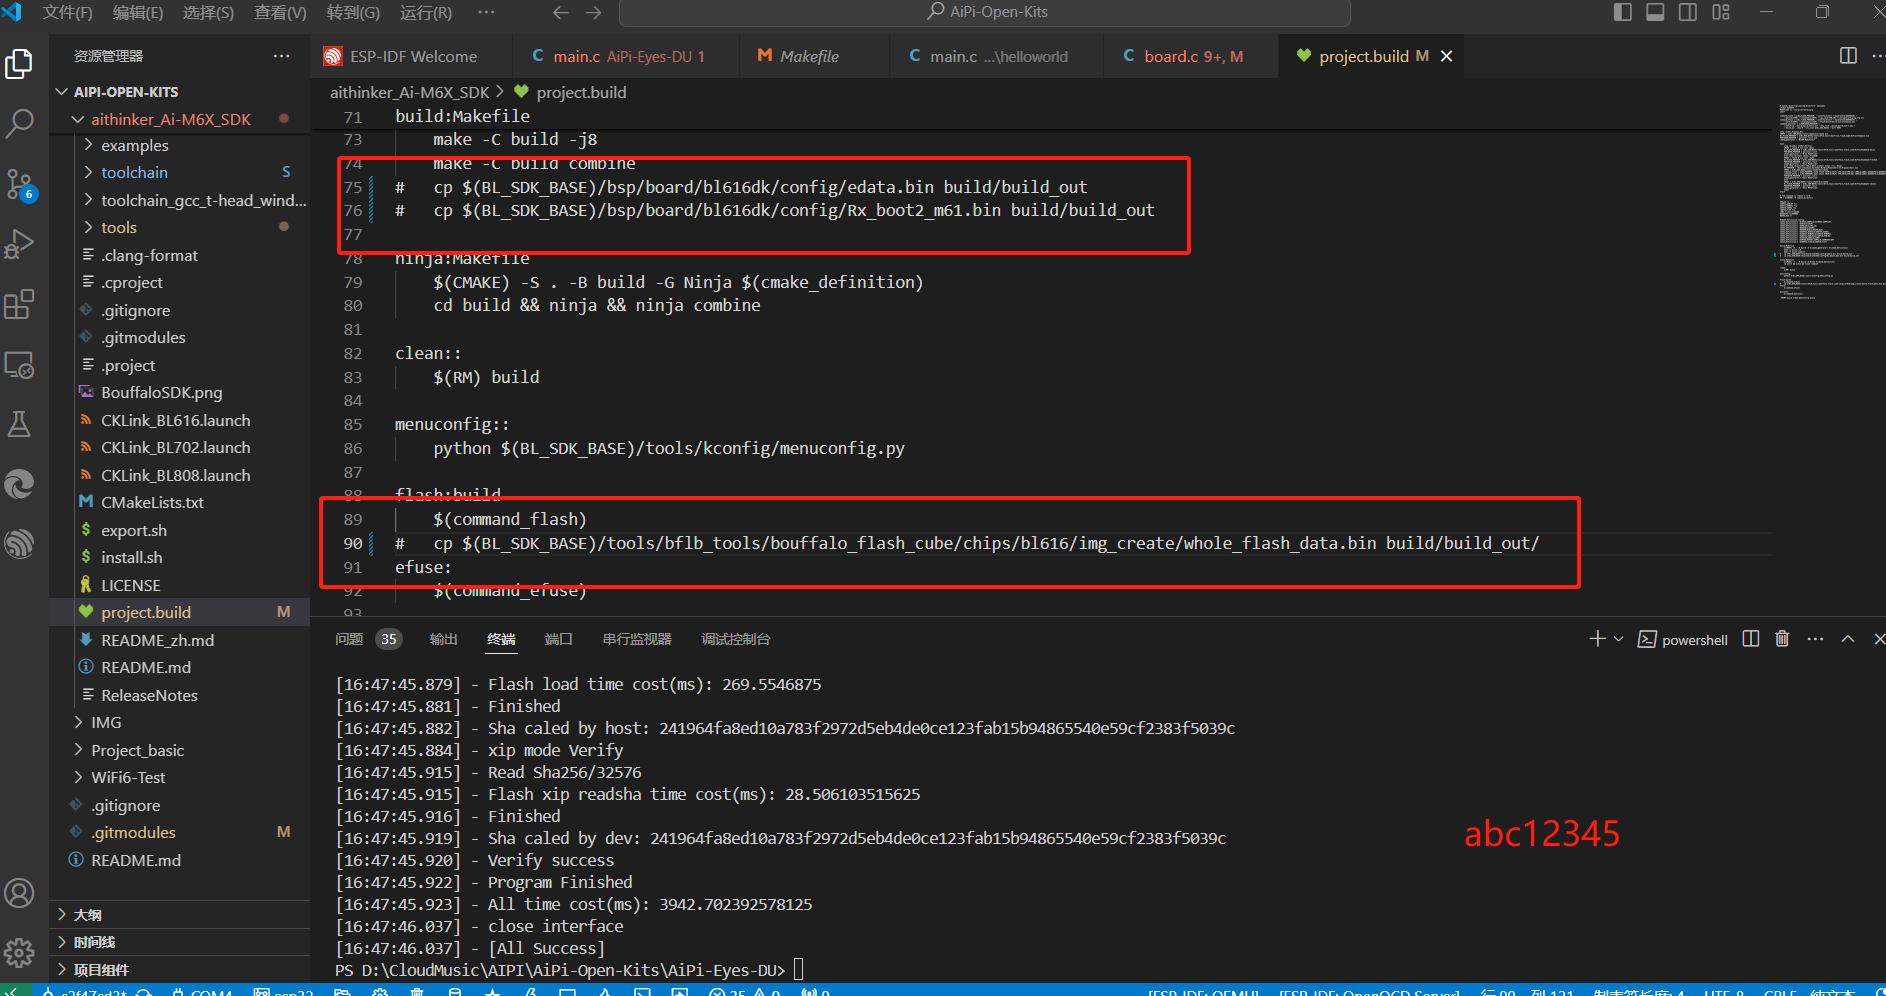Open the 输出 output panel tab

(443, 639)
